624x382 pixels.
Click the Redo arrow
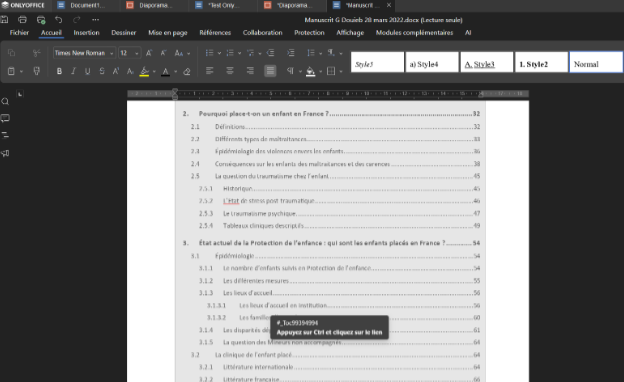(76, 19)
